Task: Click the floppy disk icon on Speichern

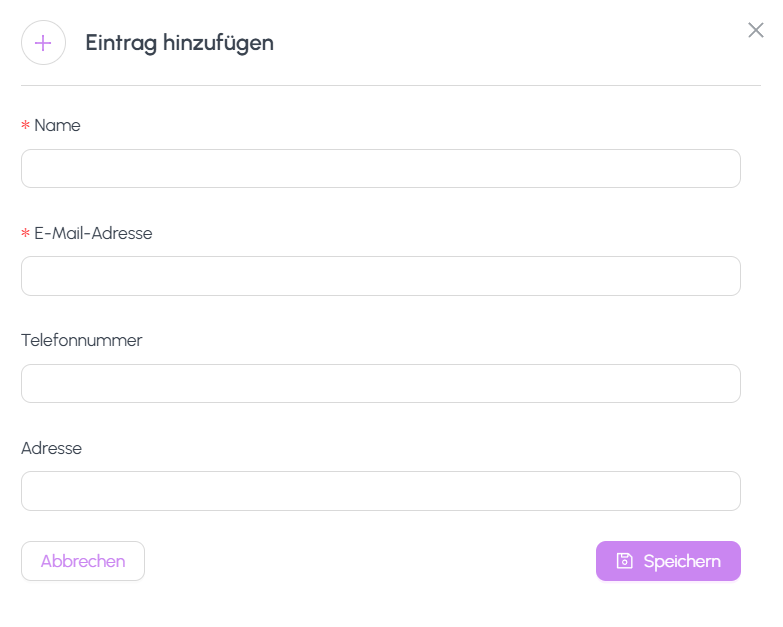Action: pyautogui.click(x=625, y=561)
